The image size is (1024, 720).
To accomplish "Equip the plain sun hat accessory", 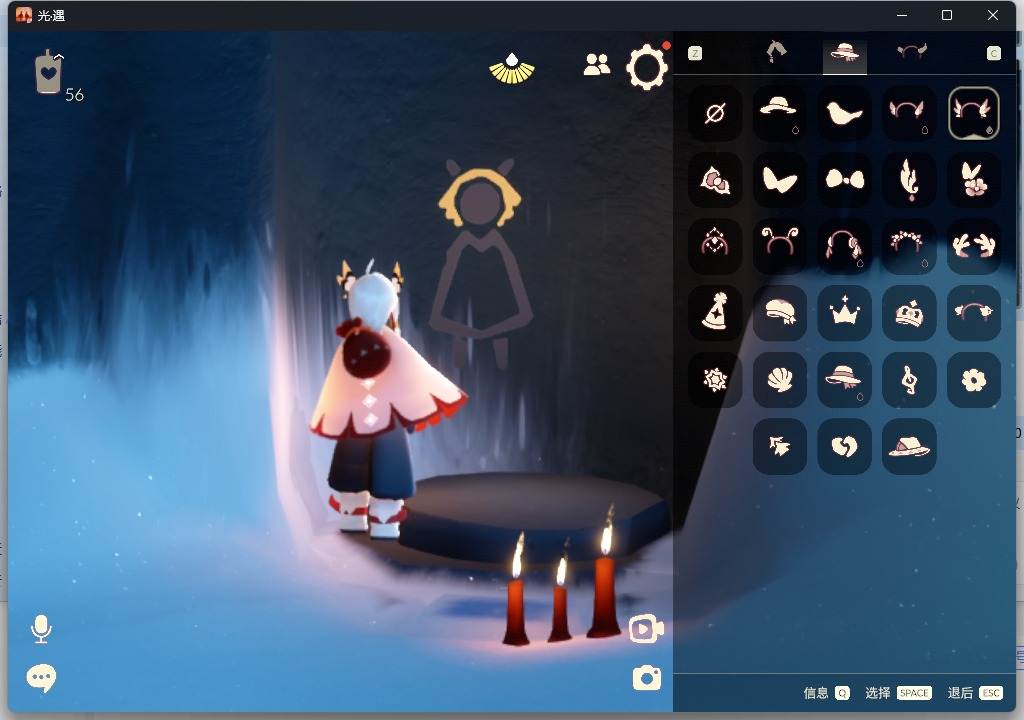I will [779, 113].
